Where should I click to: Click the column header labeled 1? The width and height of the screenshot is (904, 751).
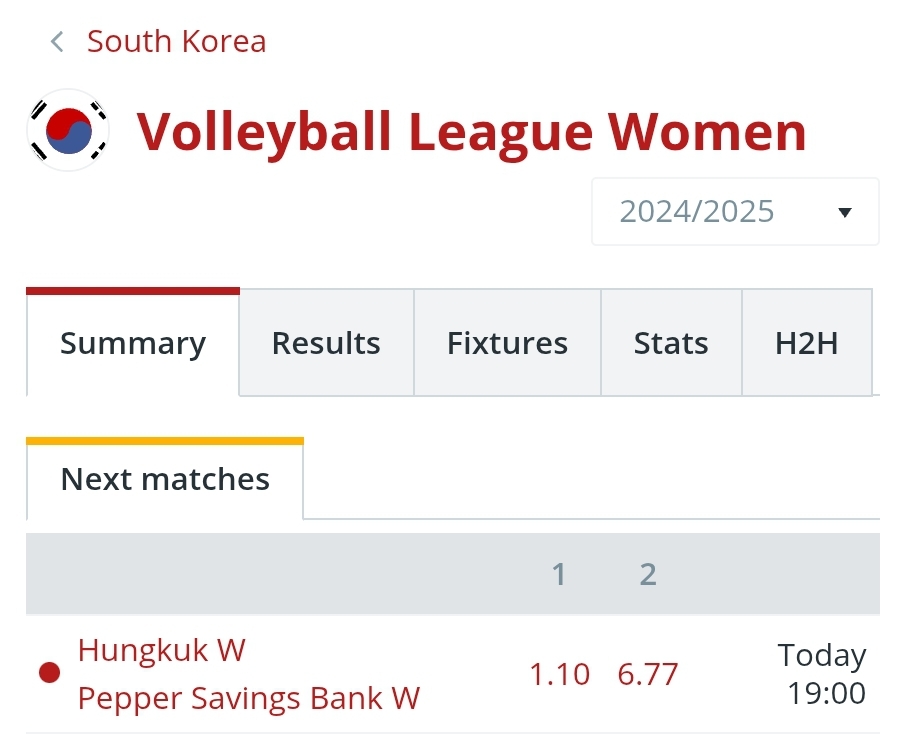tap(559, 574)
